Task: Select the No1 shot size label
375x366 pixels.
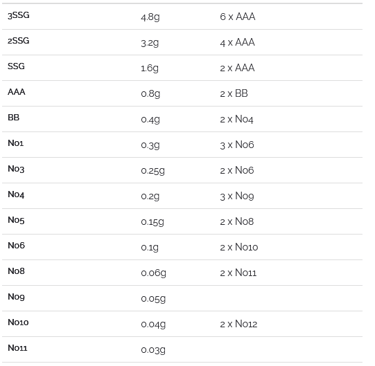Action: [15, 143]
